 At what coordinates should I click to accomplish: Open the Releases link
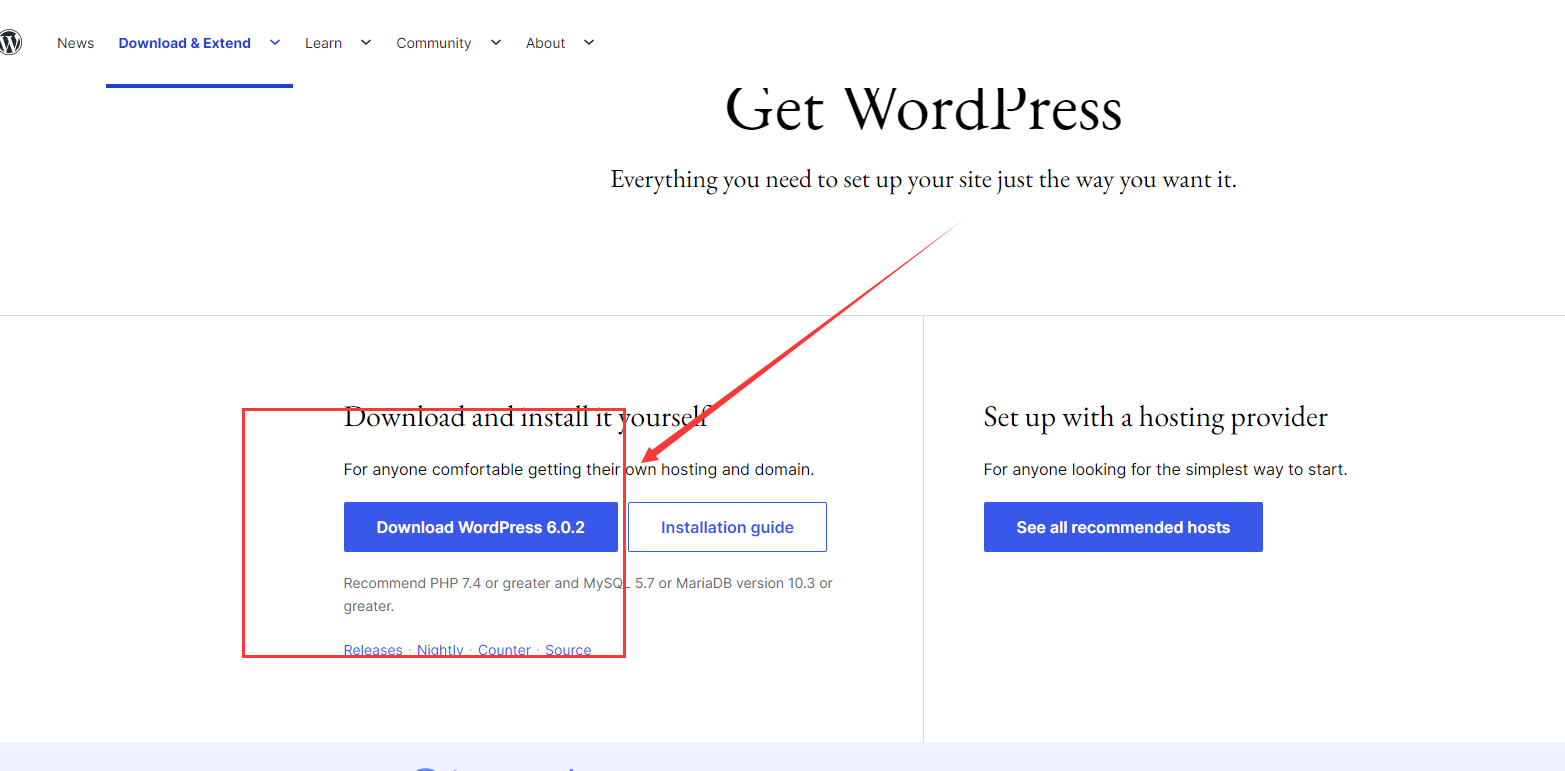pyautogui.click(x=373, y=650)
